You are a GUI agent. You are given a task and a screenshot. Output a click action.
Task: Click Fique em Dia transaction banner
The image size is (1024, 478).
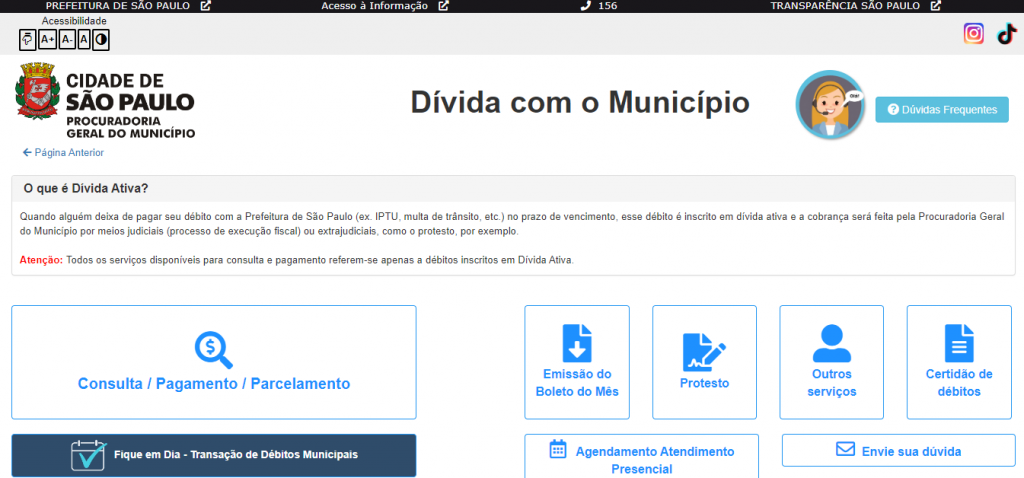click(x=214, y=455)
